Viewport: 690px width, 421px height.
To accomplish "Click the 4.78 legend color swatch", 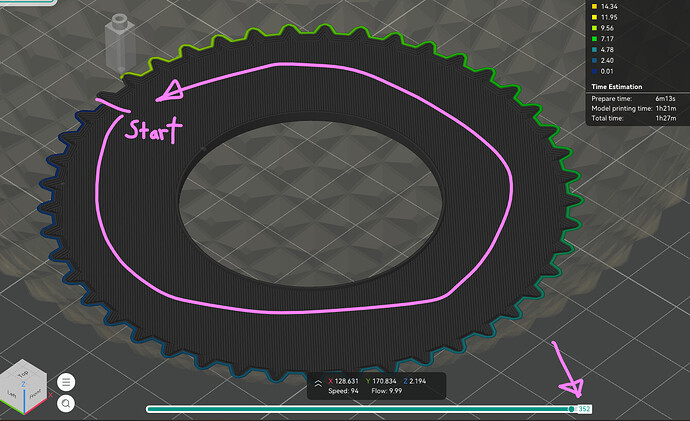I will (594, 50).
